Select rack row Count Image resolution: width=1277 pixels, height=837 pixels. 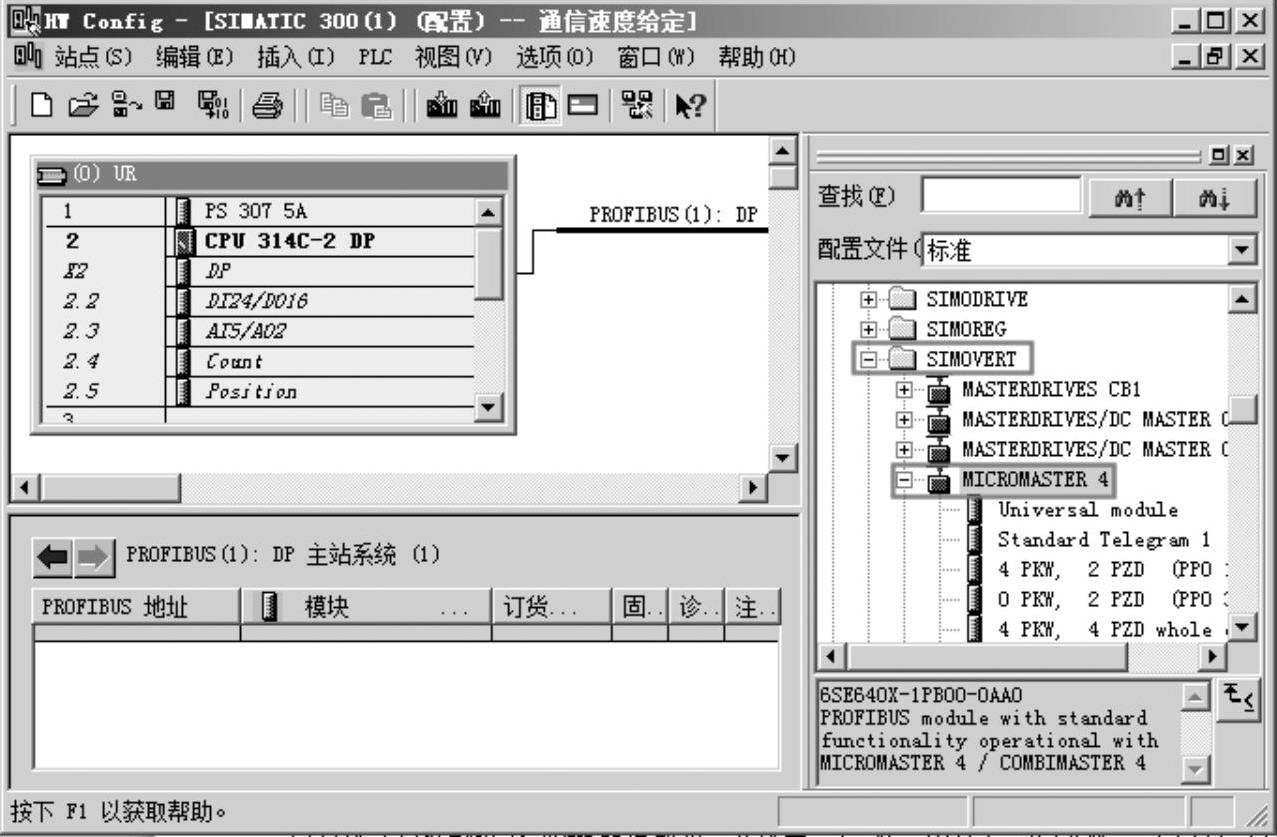pos(258,361)
